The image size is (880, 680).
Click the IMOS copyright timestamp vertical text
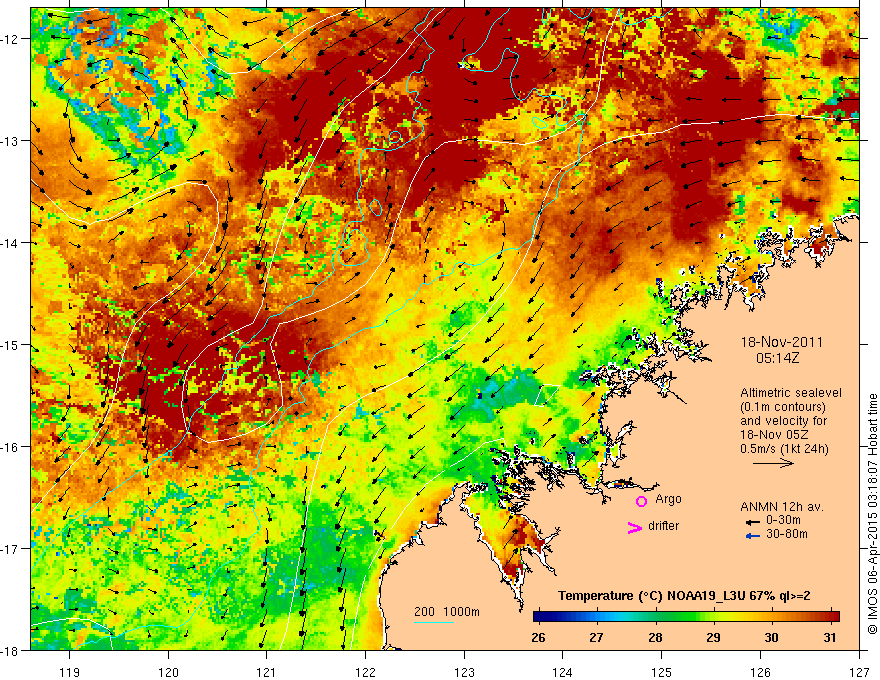coord(873,514)
